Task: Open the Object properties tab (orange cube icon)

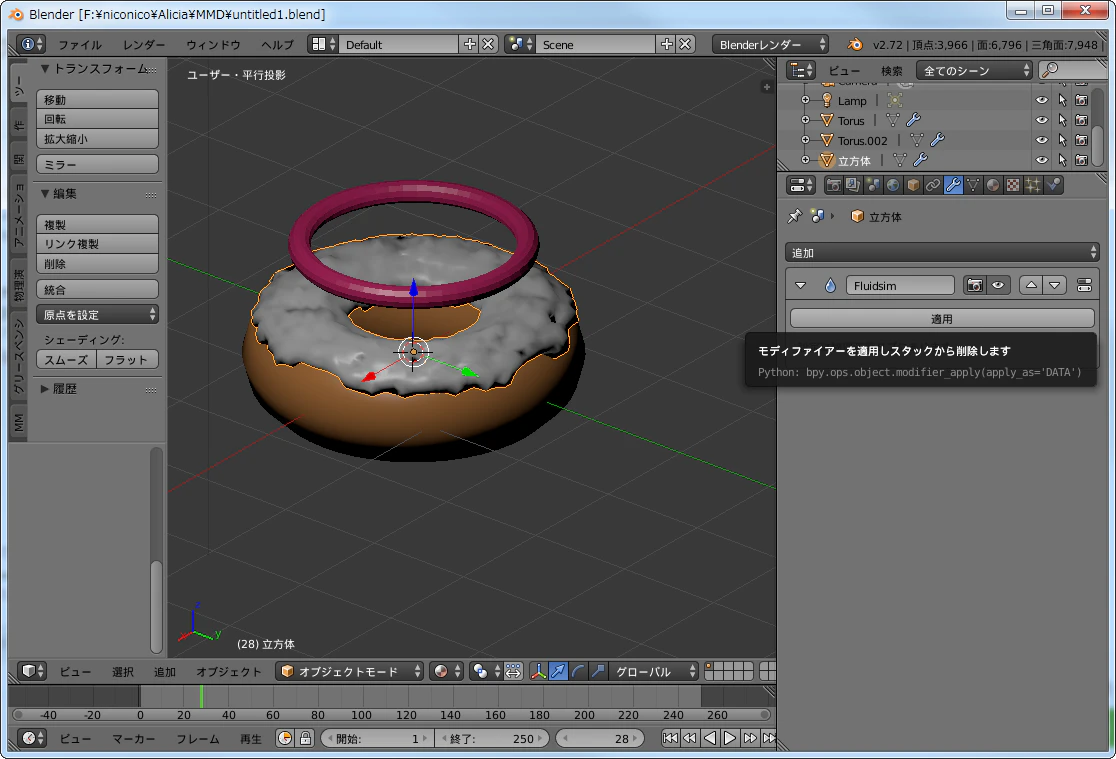Action: (913, 186)
